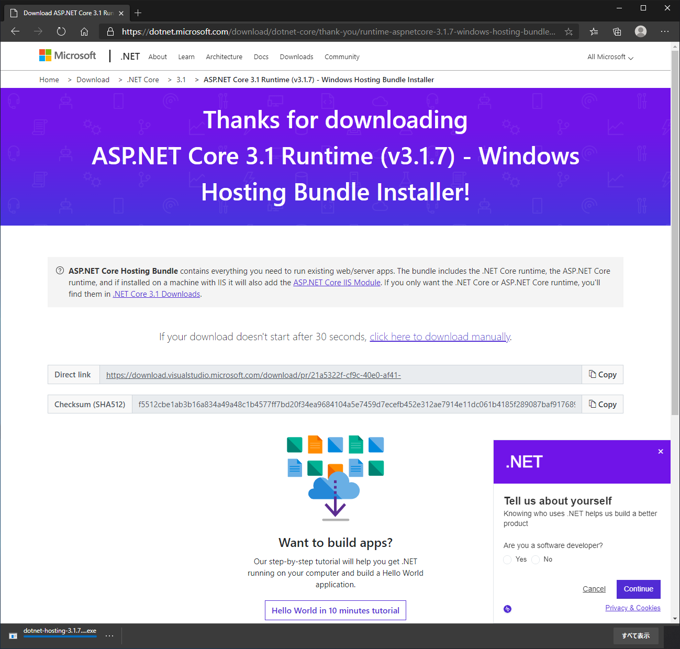The image size is (680, 649).
Task: Open the Learn menu item
Action: (186, 57)
